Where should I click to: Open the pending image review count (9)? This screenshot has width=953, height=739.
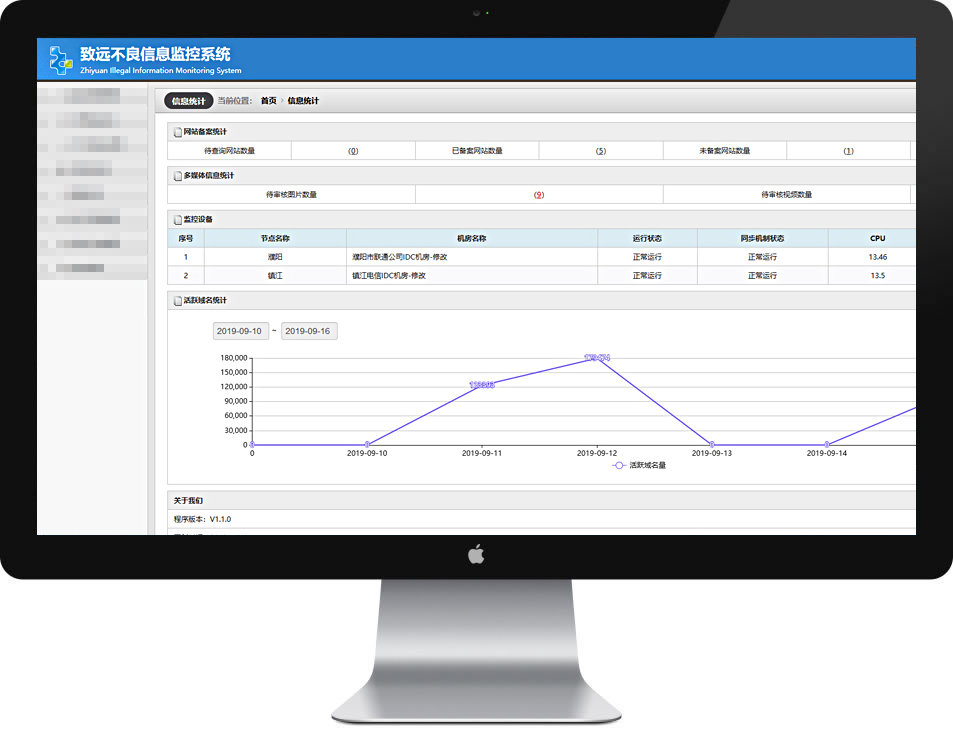539,195
